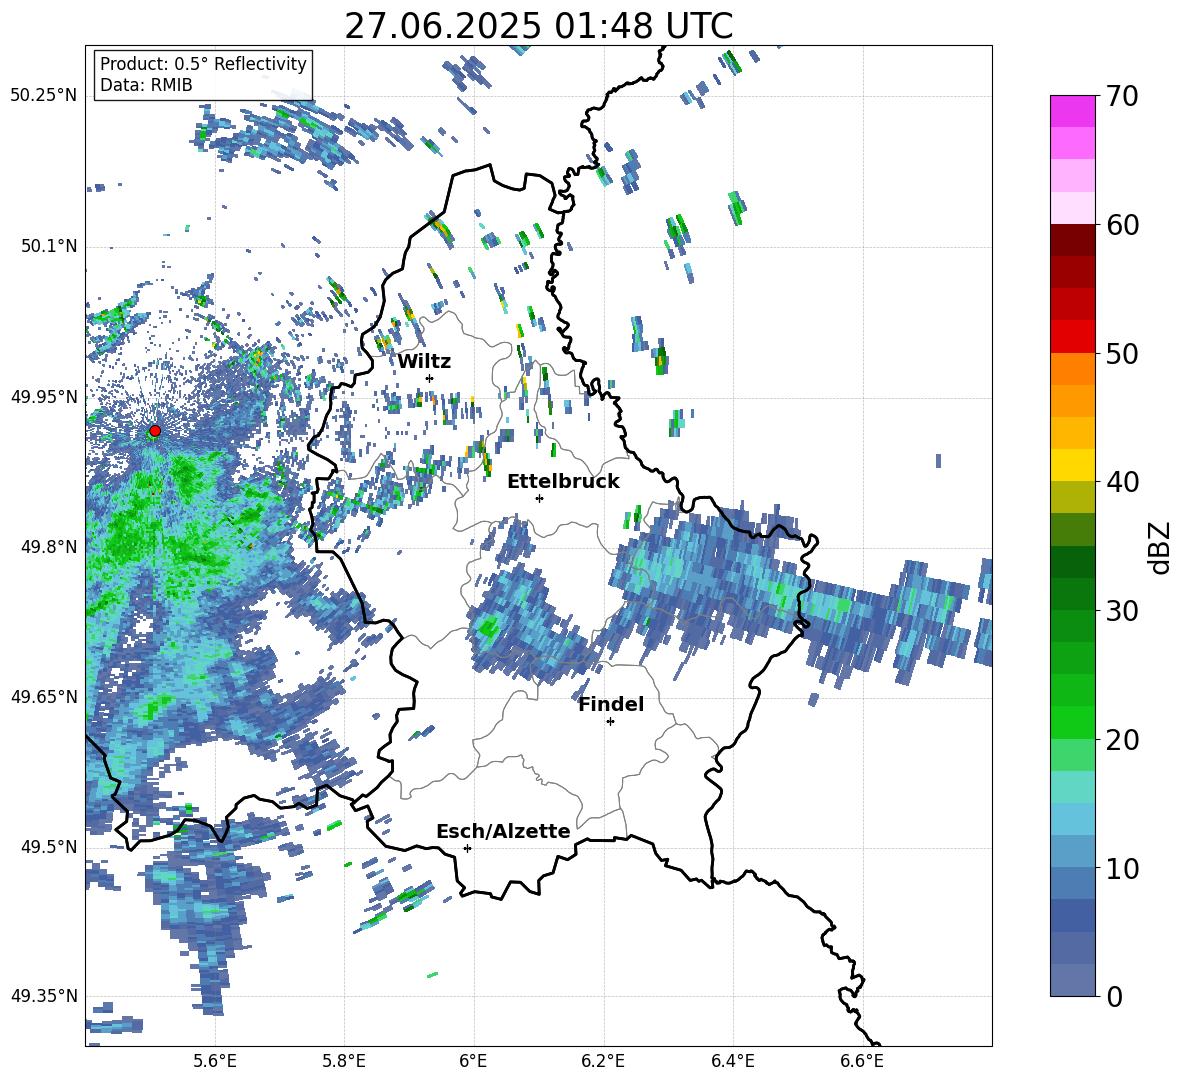
Task: Click the 49.95°N latitude label
Action: (x=44, y=397)
